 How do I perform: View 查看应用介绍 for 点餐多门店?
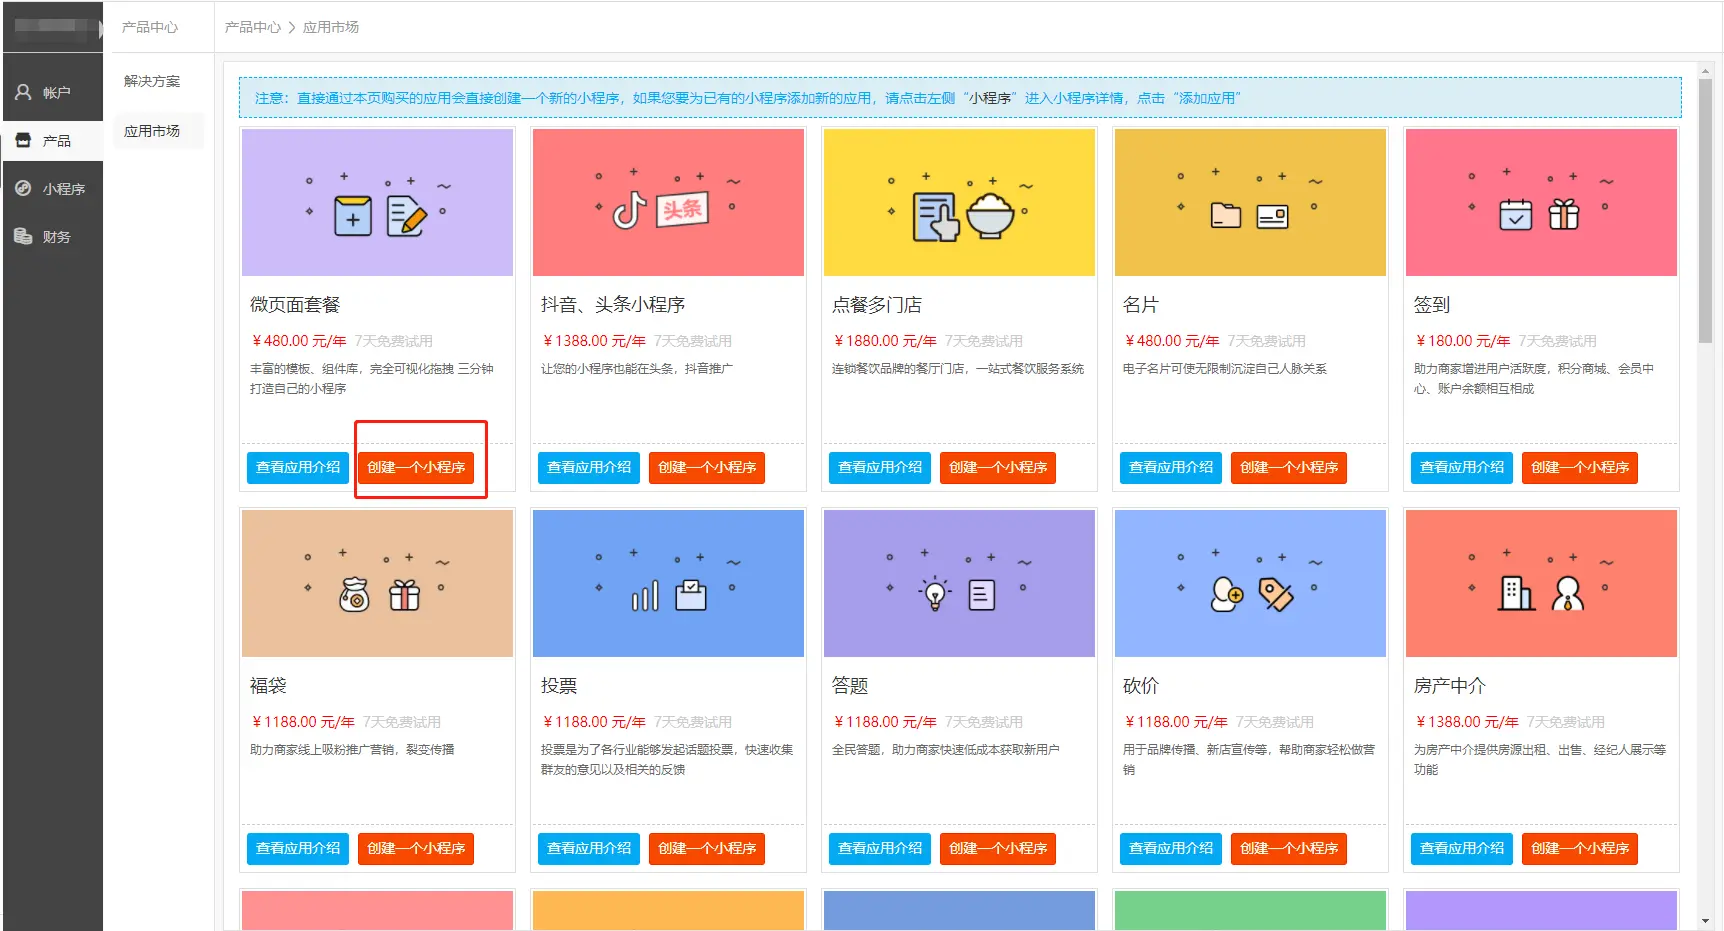tap(880, 468)
